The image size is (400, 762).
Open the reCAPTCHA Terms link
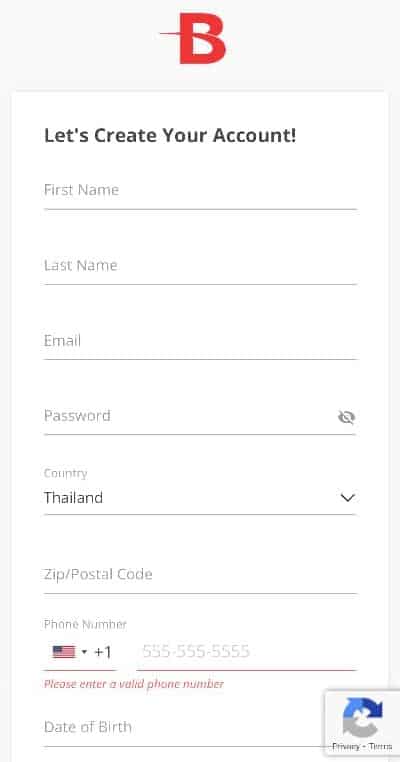380,746
